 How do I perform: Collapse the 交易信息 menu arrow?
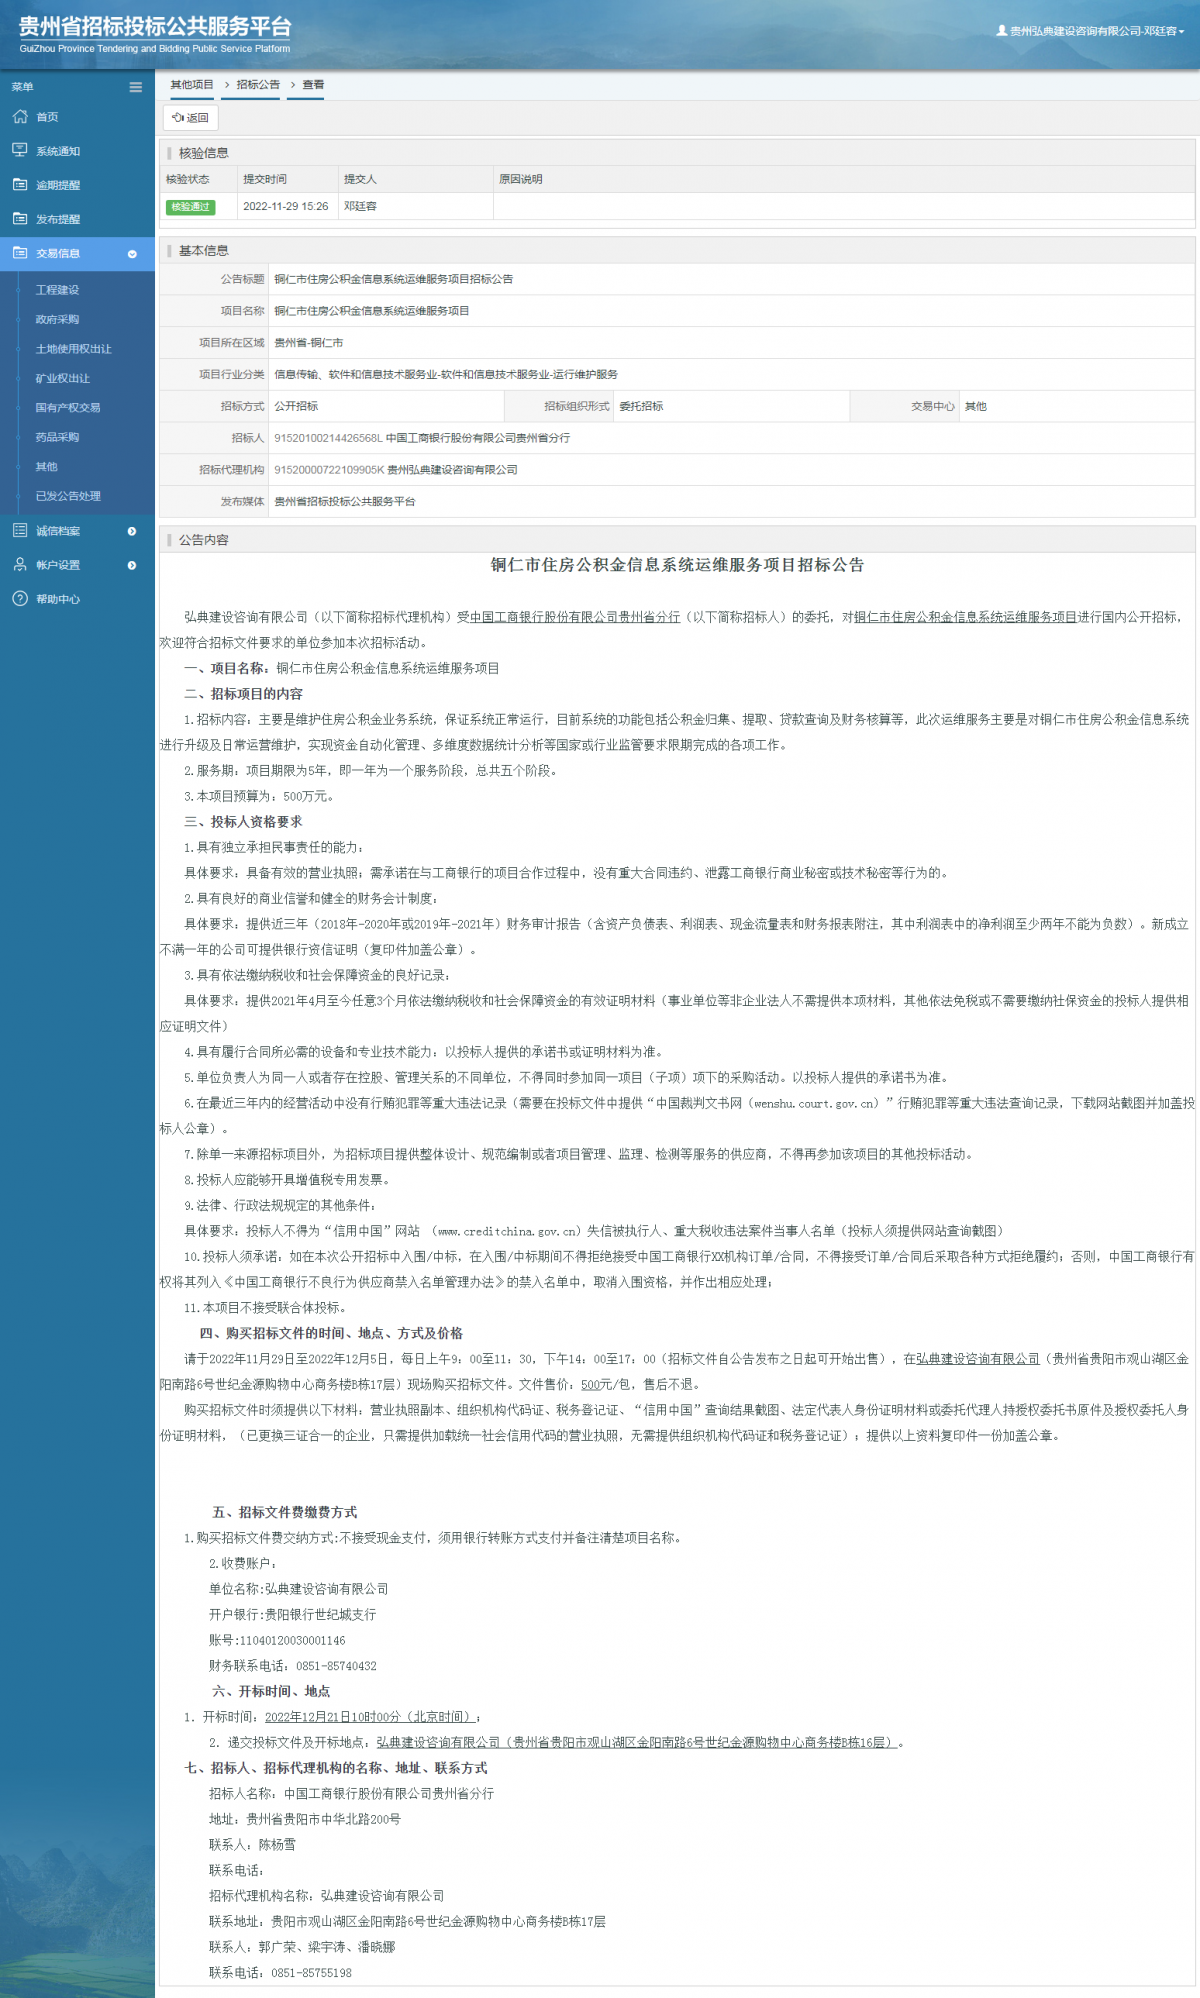pyautogui.click(x=132, y=254)
